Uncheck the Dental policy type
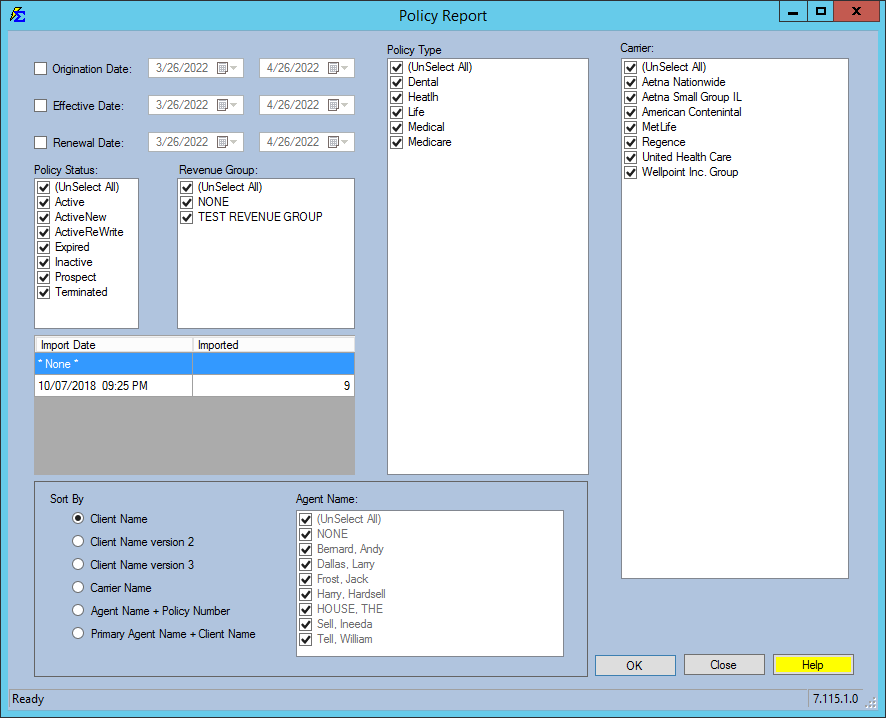This screenshot has width=886, height=718. coord(397,82)
